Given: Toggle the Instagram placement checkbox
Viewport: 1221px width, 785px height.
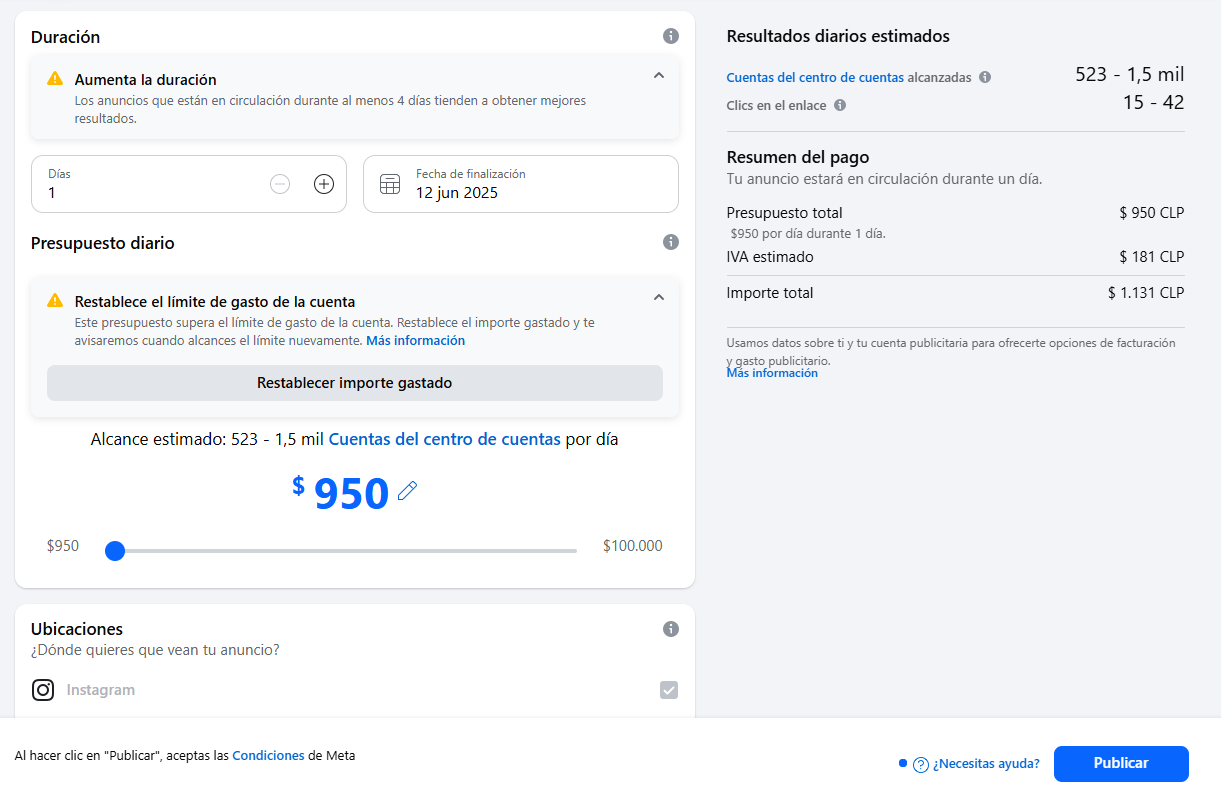Looking at the screenshot, I should tap(669, 690).
